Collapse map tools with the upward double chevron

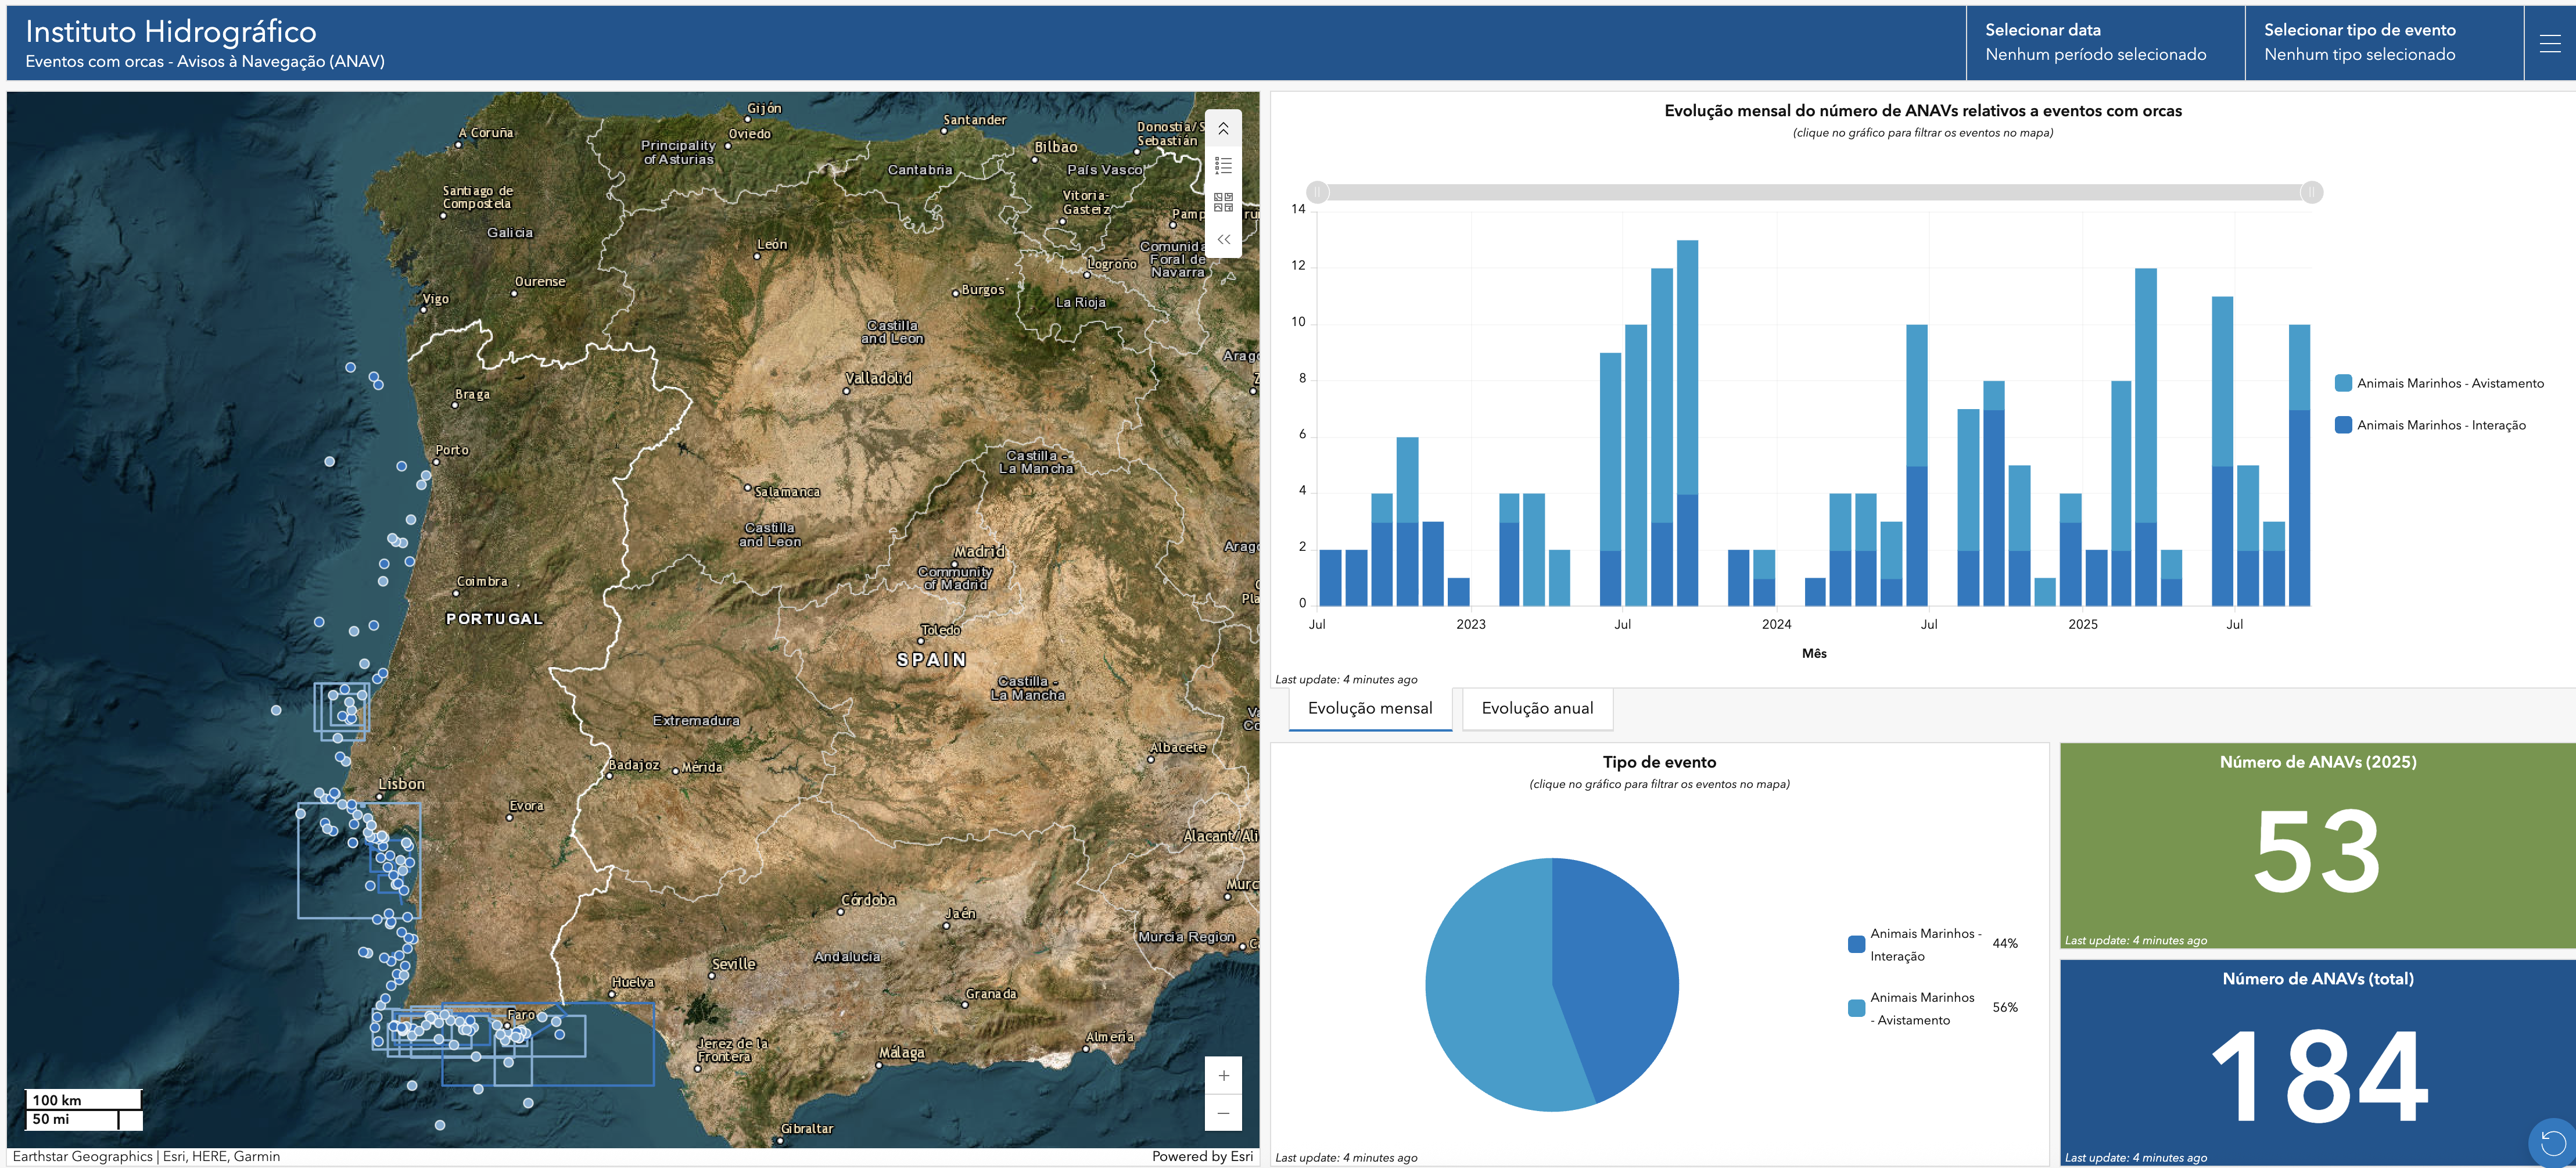point(1223,129)
